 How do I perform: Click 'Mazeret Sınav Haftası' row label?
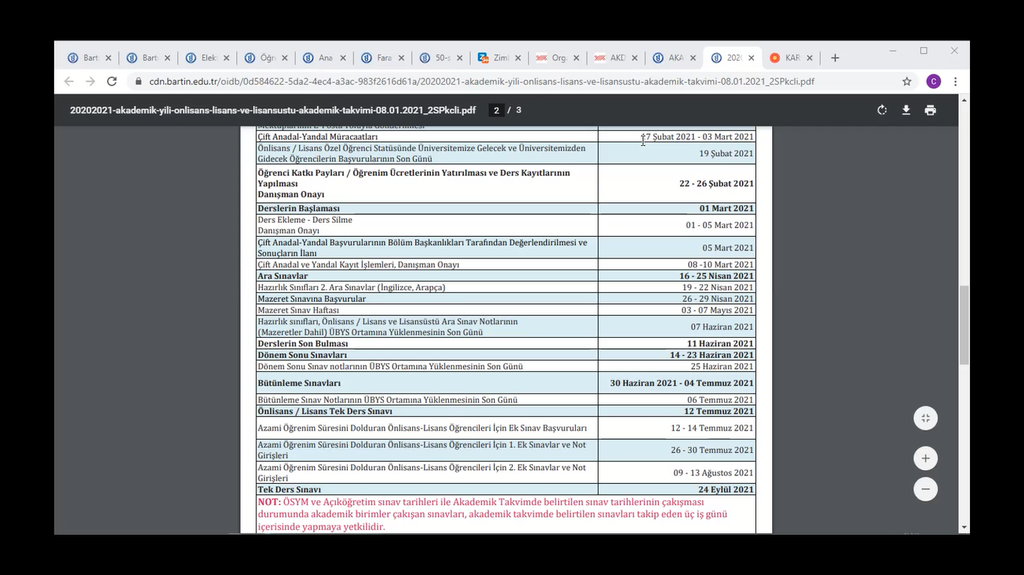click(x=298, y=310)
